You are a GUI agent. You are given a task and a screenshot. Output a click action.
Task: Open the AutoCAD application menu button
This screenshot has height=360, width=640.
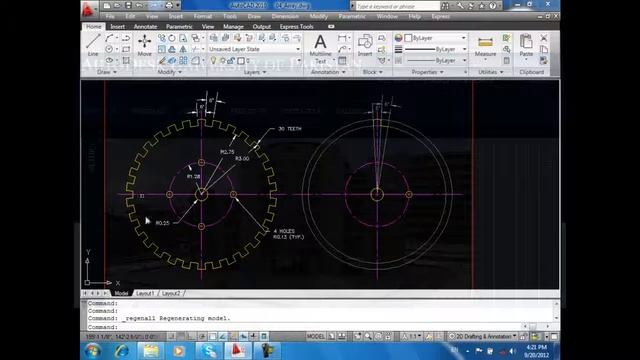tap(89, 9)
